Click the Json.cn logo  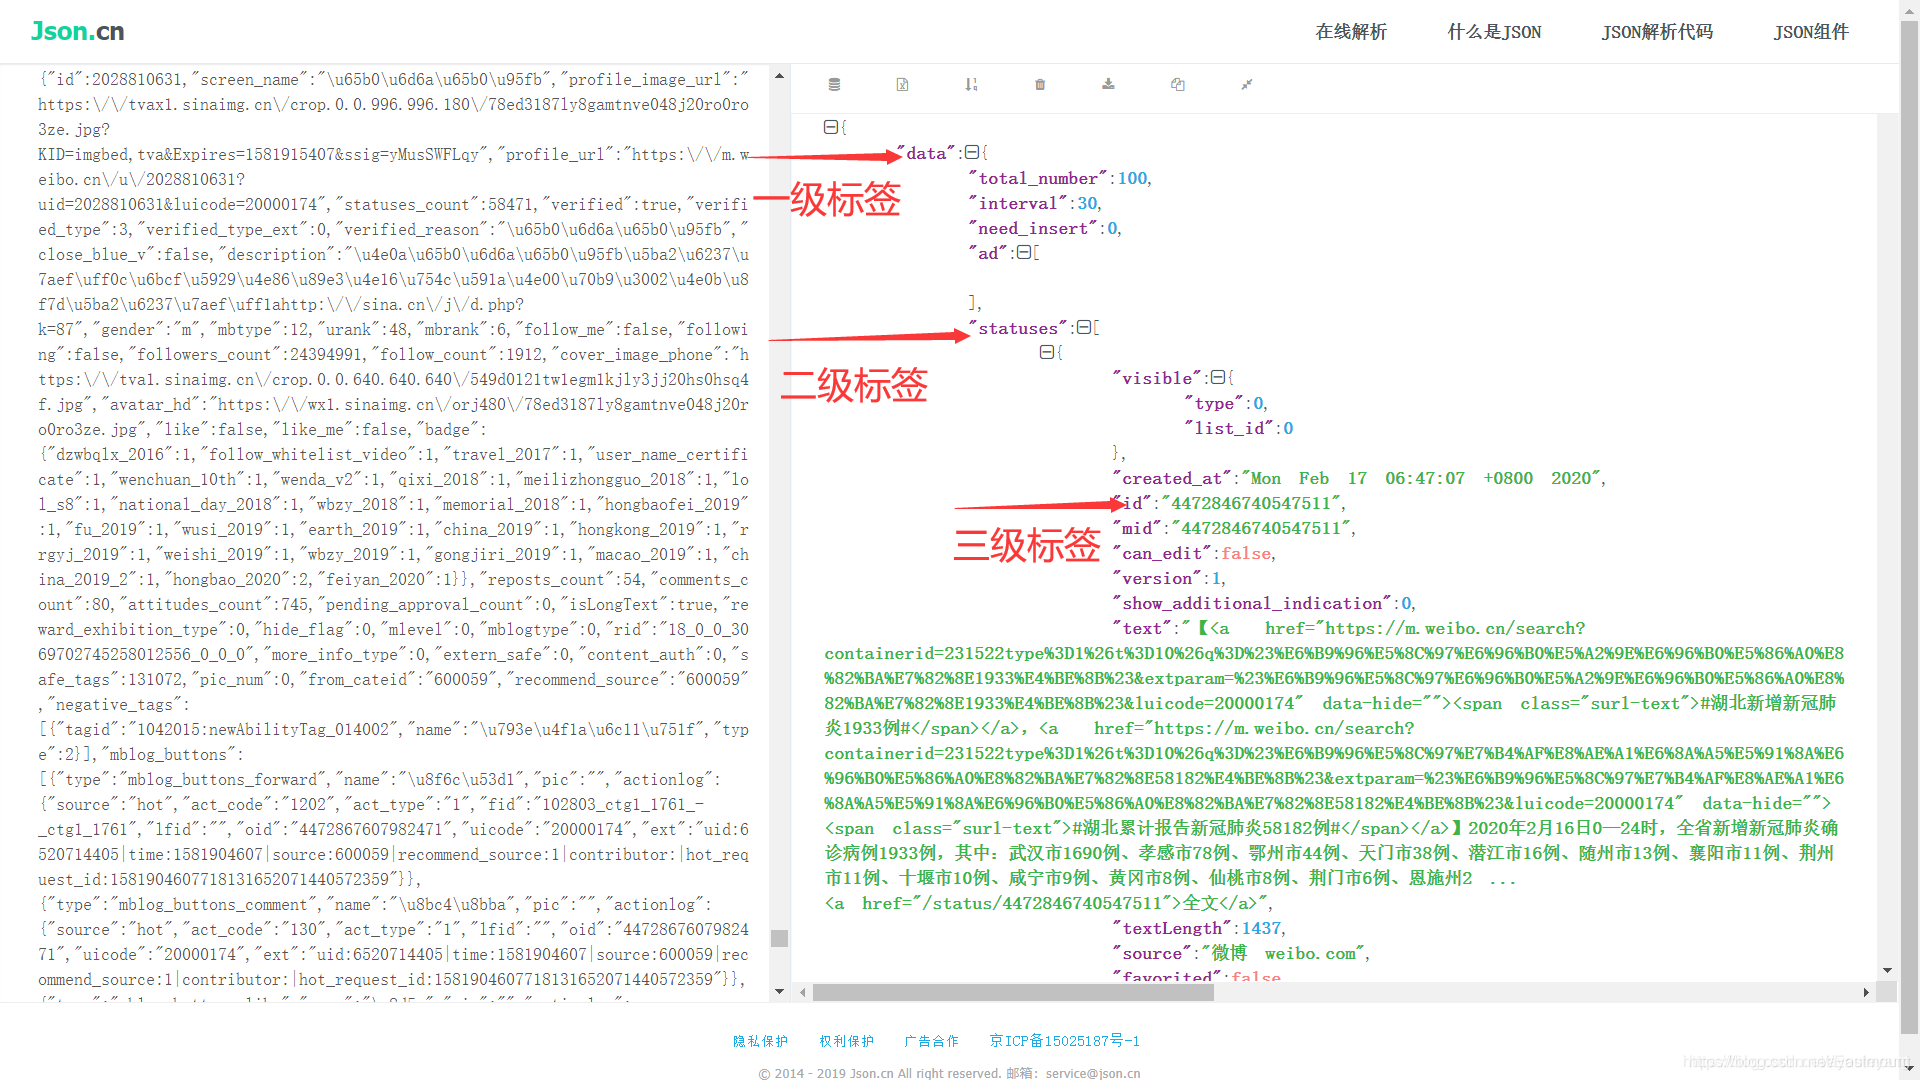click(x=77, y=31)
